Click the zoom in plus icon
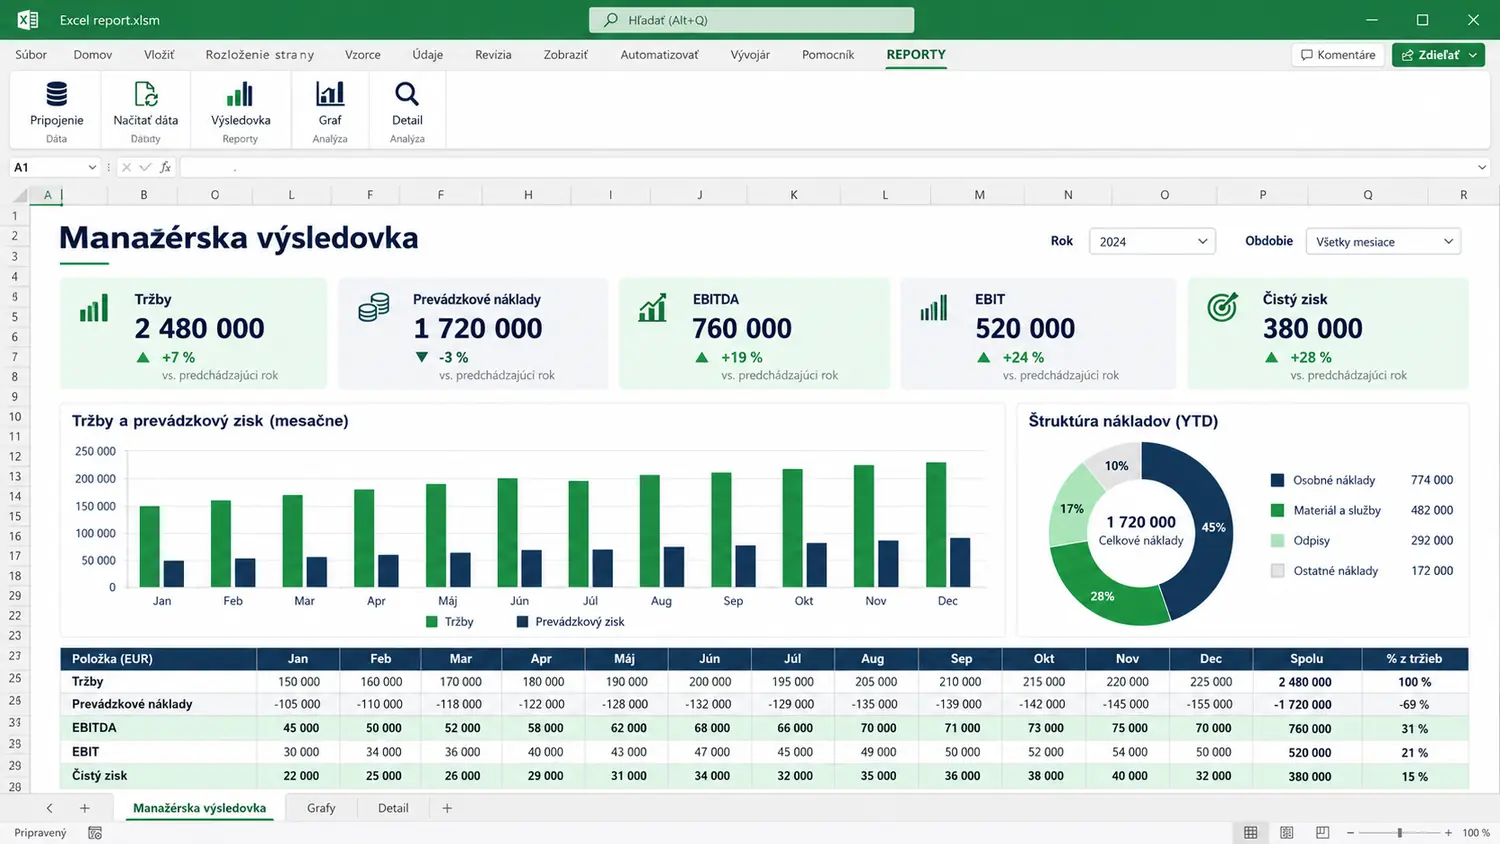 click(x=1448, y=833)
